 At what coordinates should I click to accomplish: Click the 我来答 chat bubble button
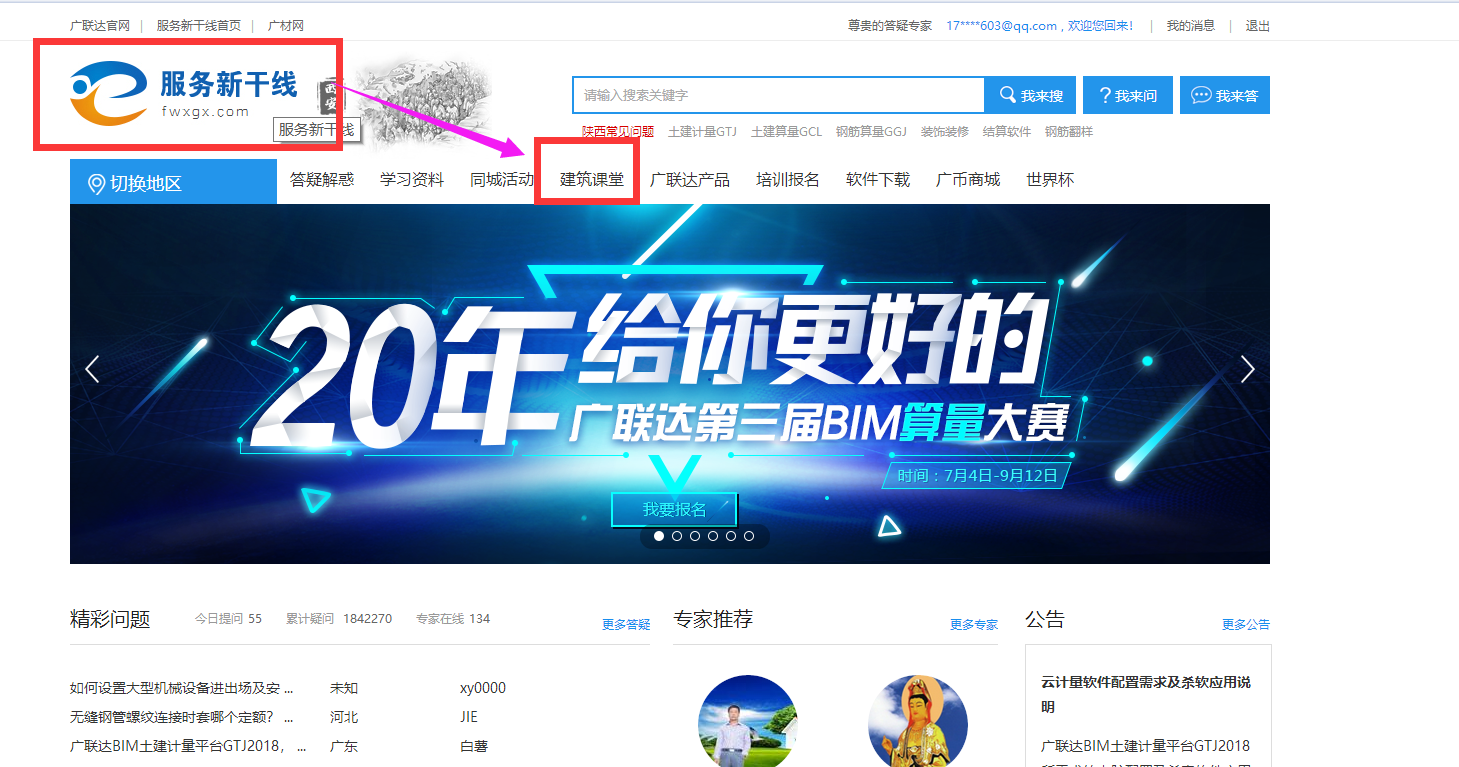(1225, 95)
